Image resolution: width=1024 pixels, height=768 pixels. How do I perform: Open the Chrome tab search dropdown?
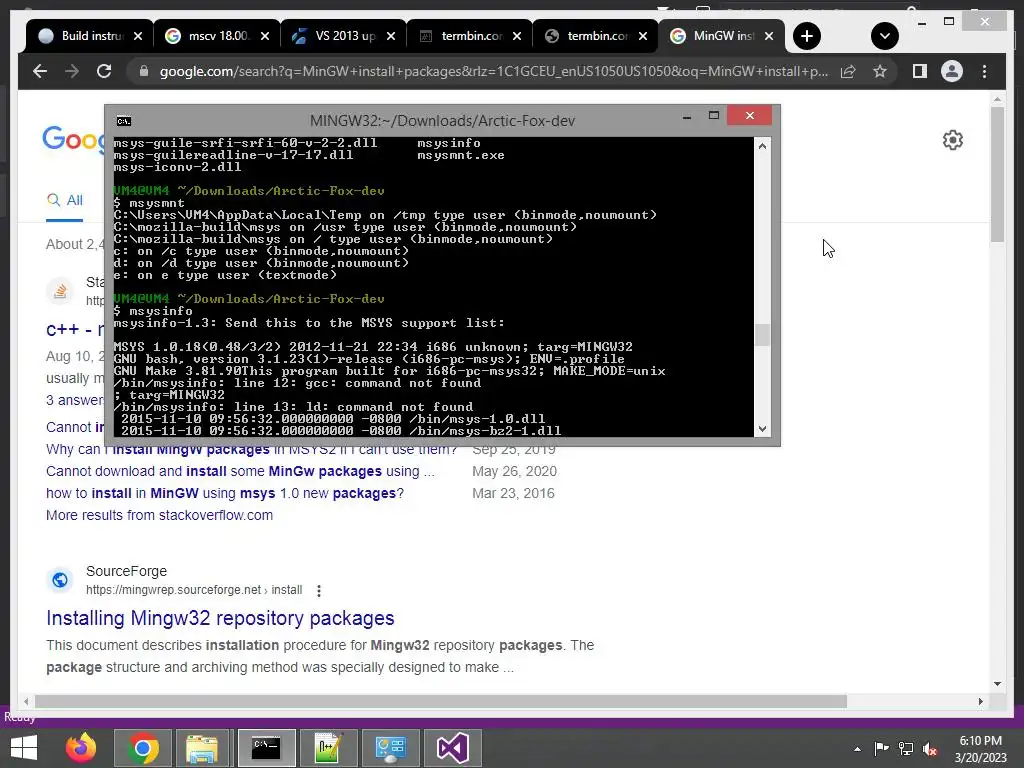point(884,36)
